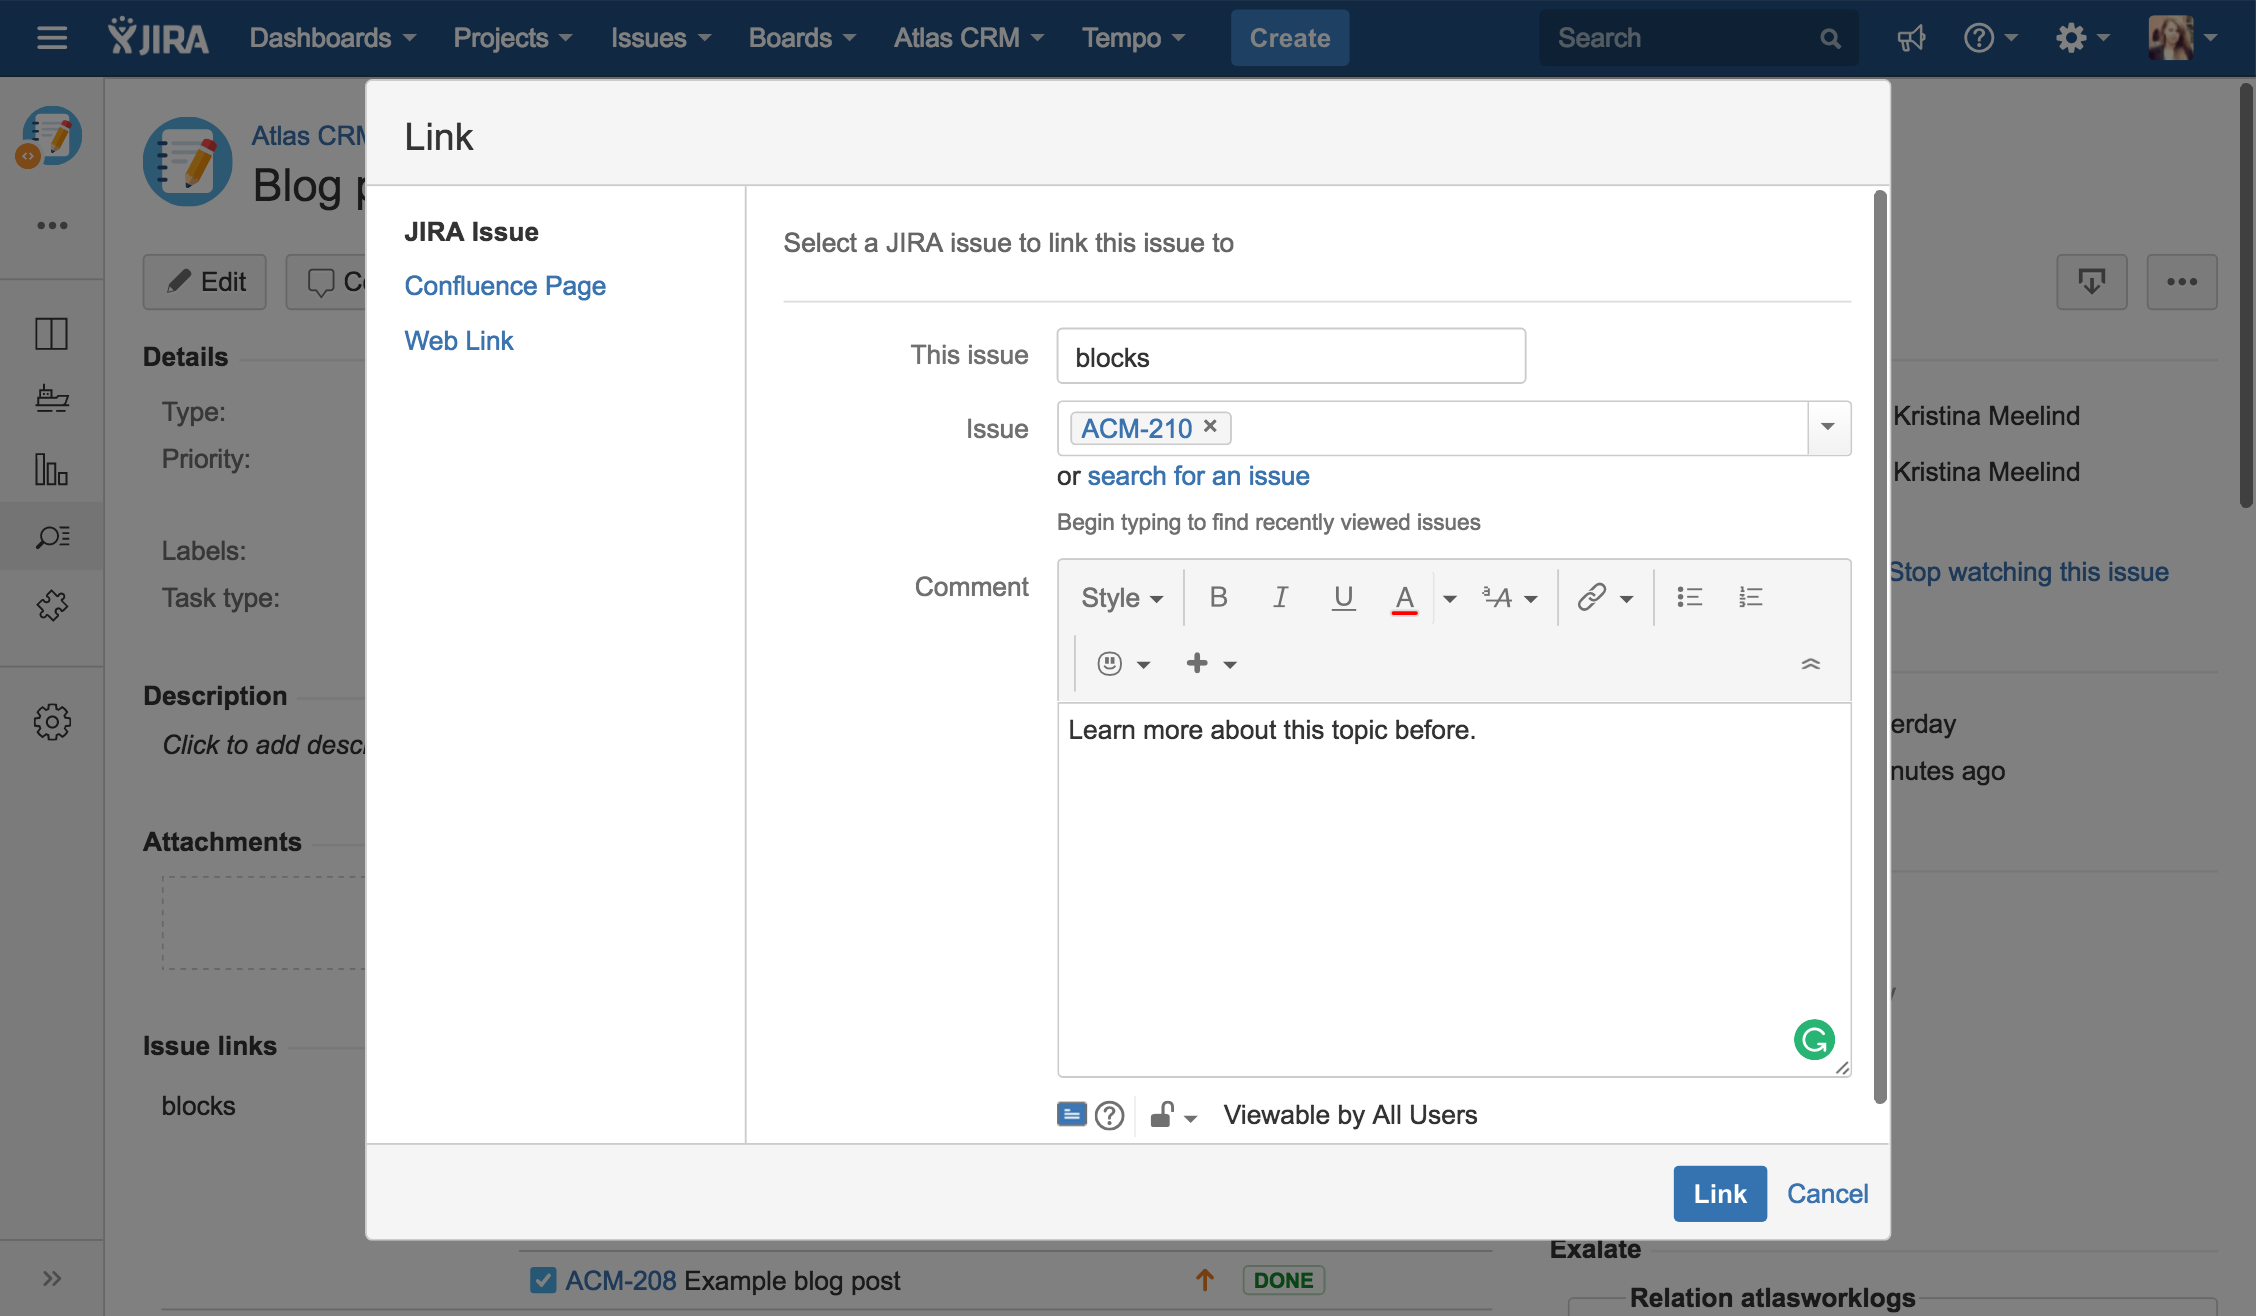Select Web Link option

pyautogui.click(x=458, y=341)
